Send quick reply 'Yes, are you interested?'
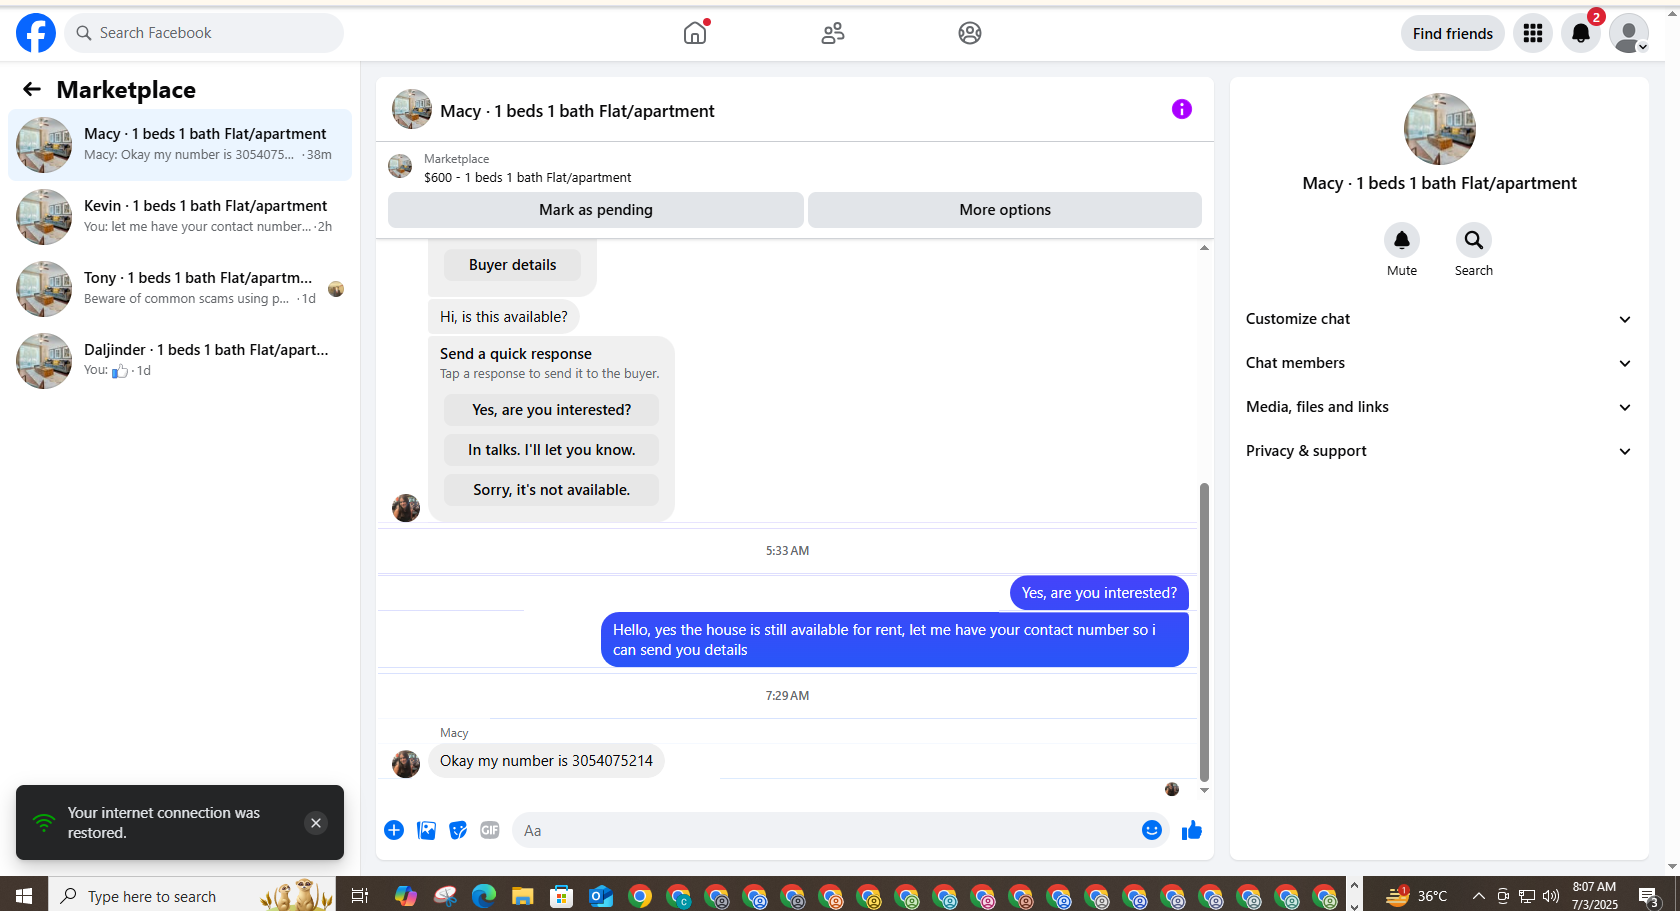The height and width of the screenshot is (911, 1680). click(551, 410)
